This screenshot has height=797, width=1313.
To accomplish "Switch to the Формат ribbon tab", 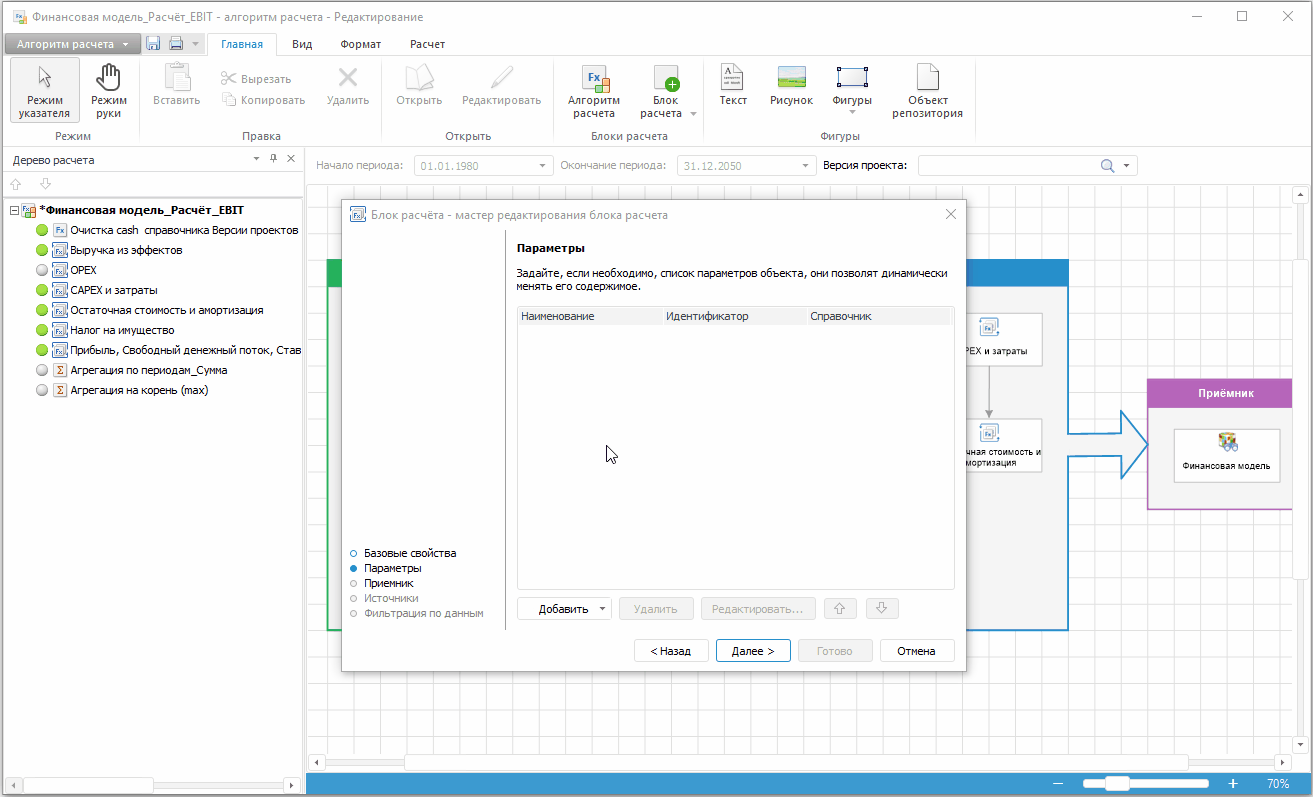I will (x=360, y=44).
